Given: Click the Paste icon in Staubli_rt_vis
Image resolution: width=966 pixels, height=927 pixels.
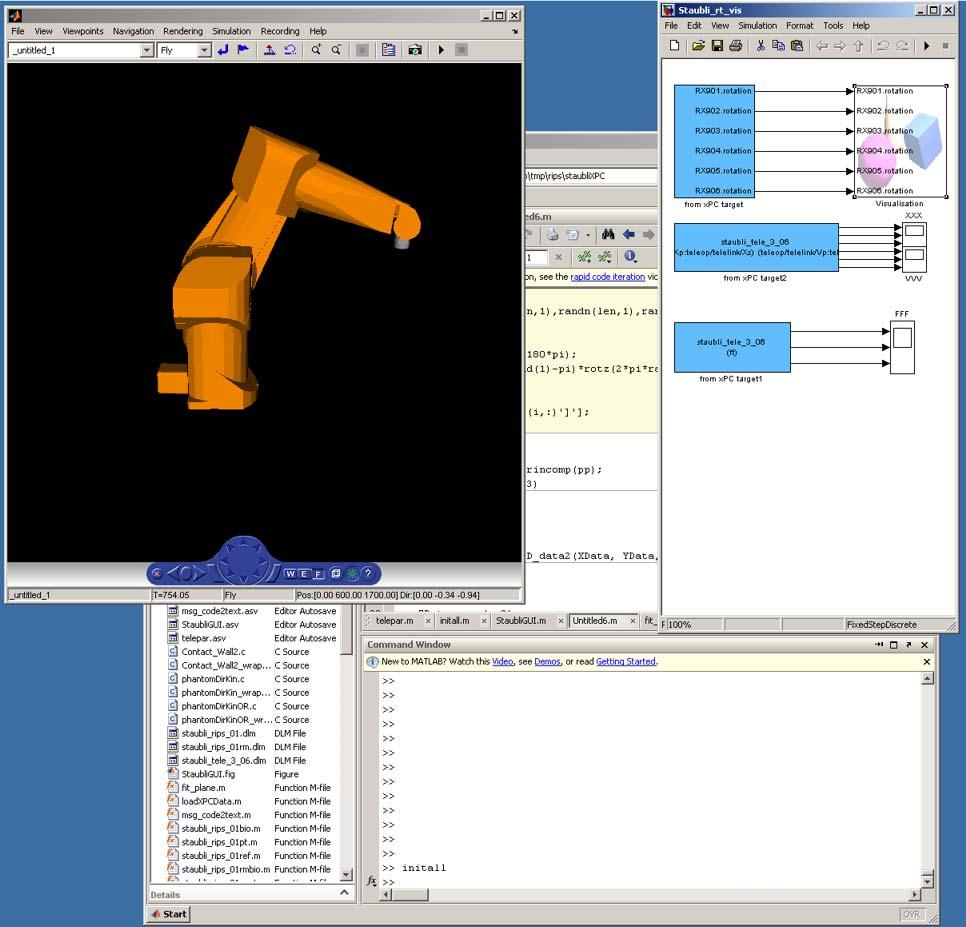Looking at the screenshot, I should click(x=797, y=46).
